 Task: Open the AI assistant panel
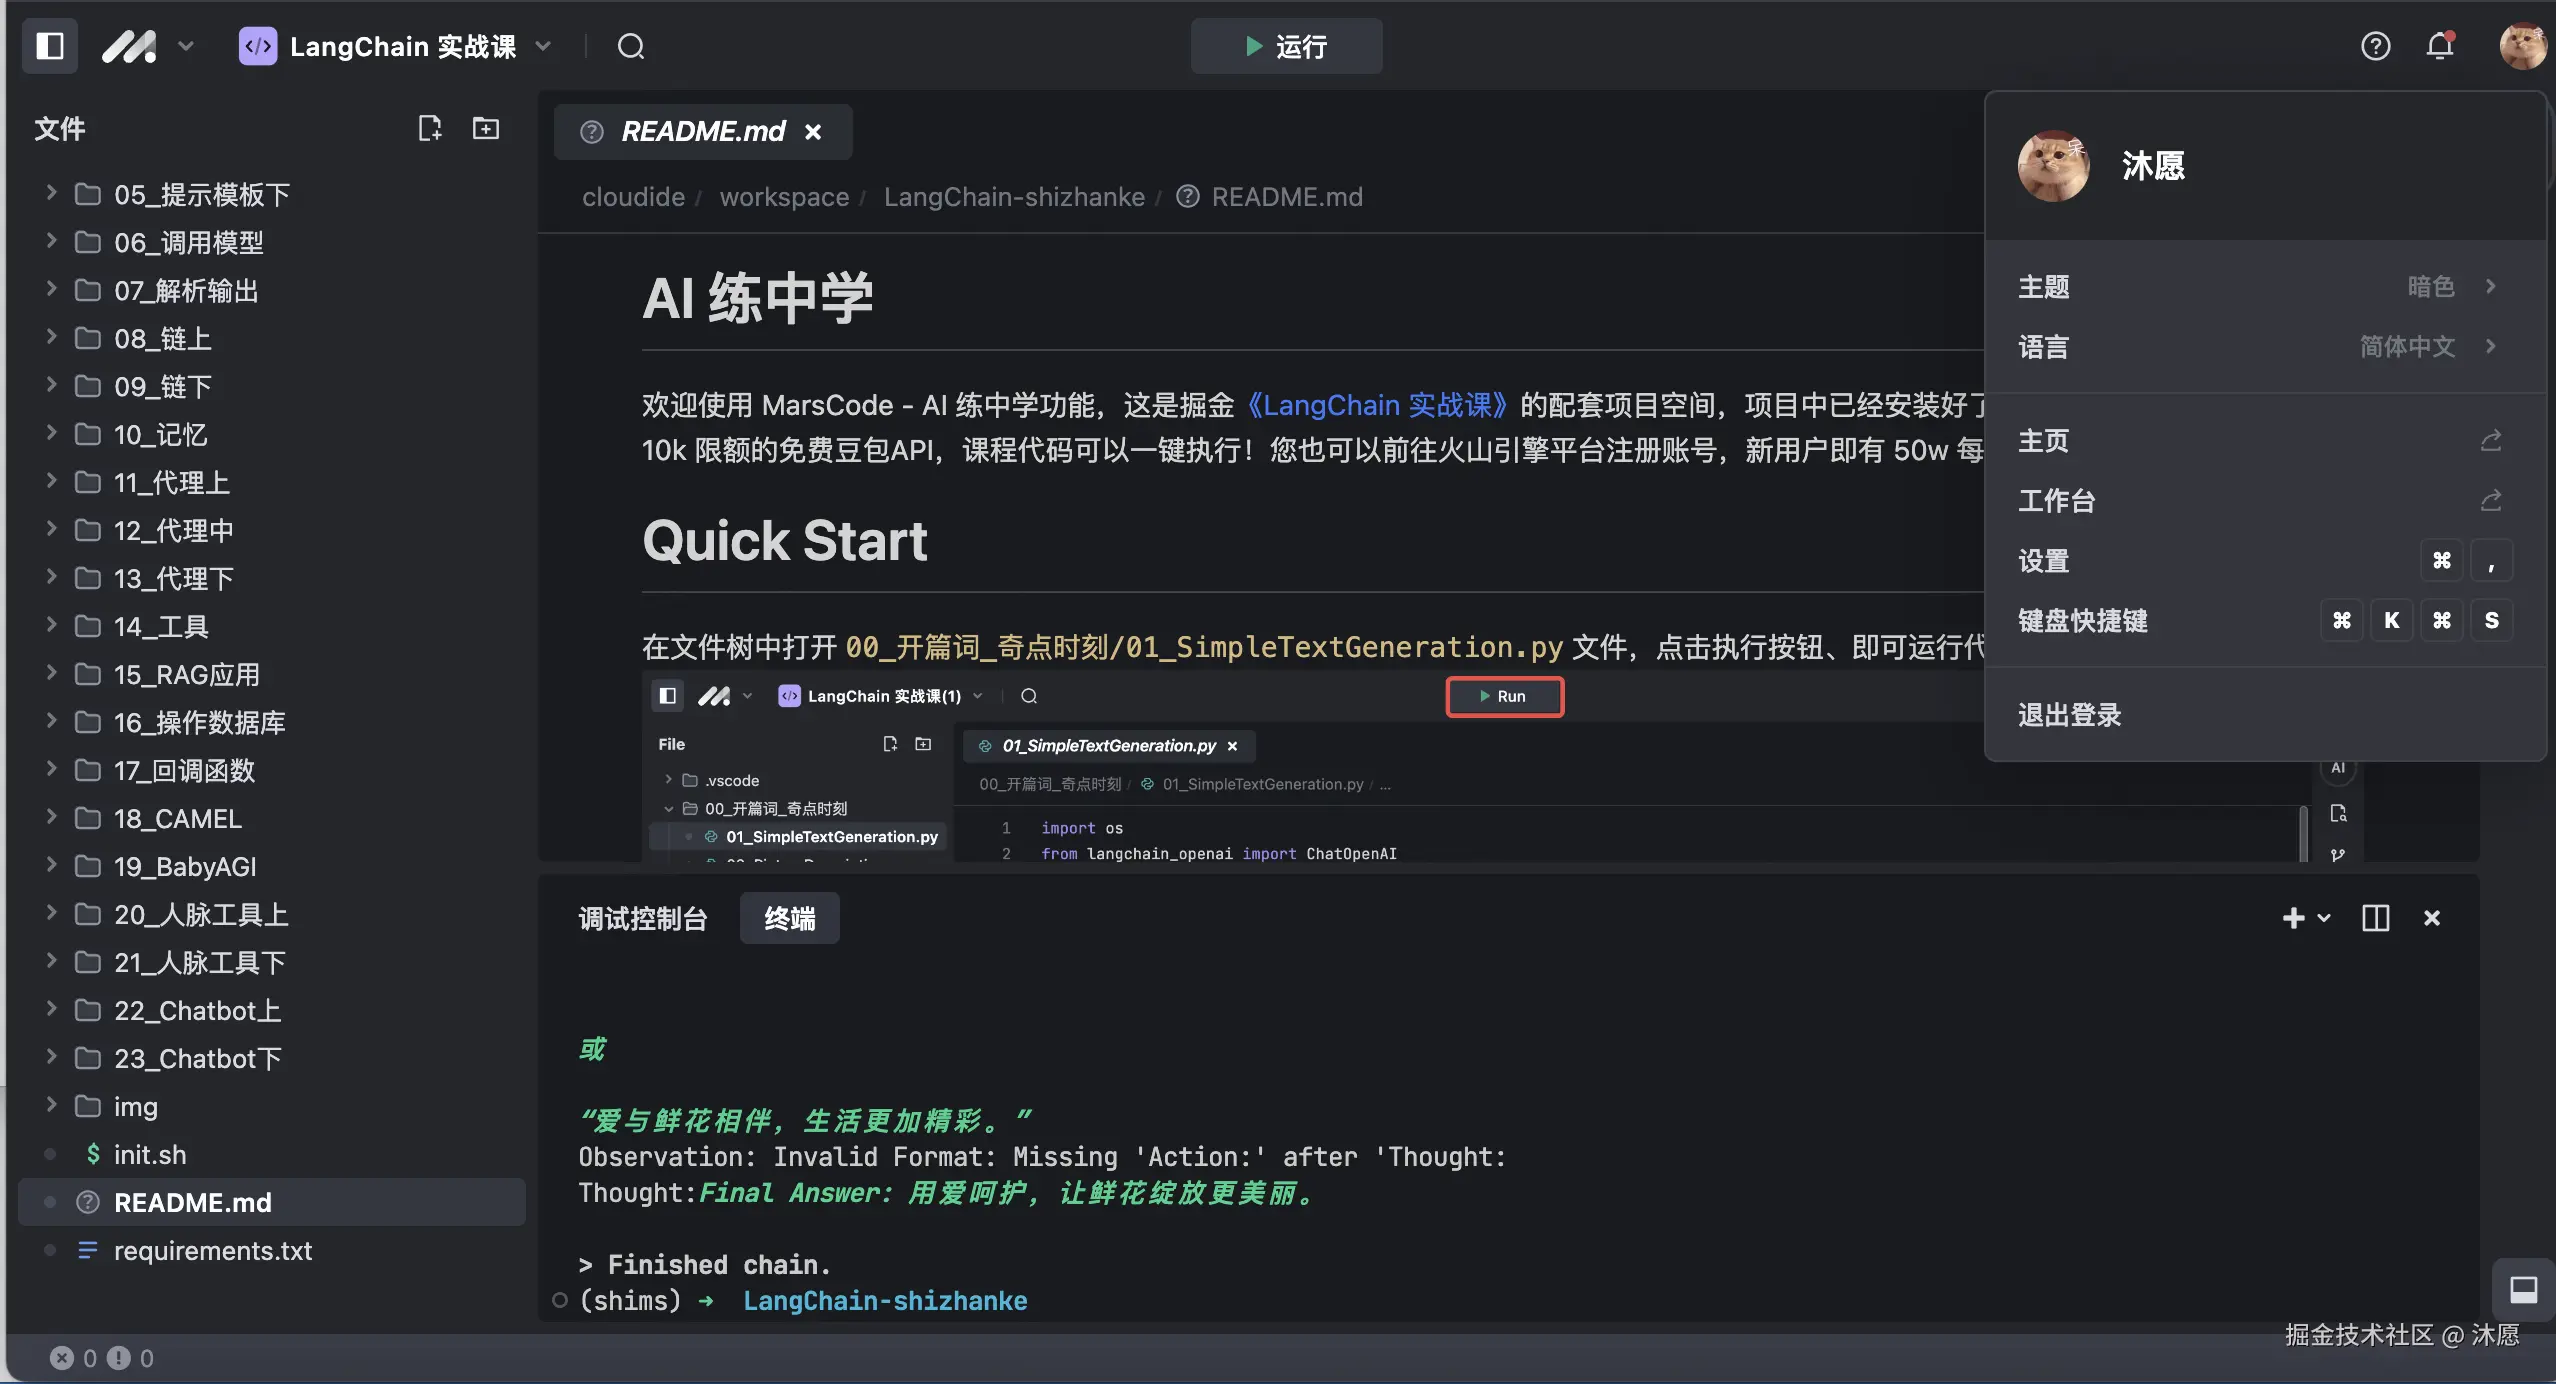(2338, 768)
